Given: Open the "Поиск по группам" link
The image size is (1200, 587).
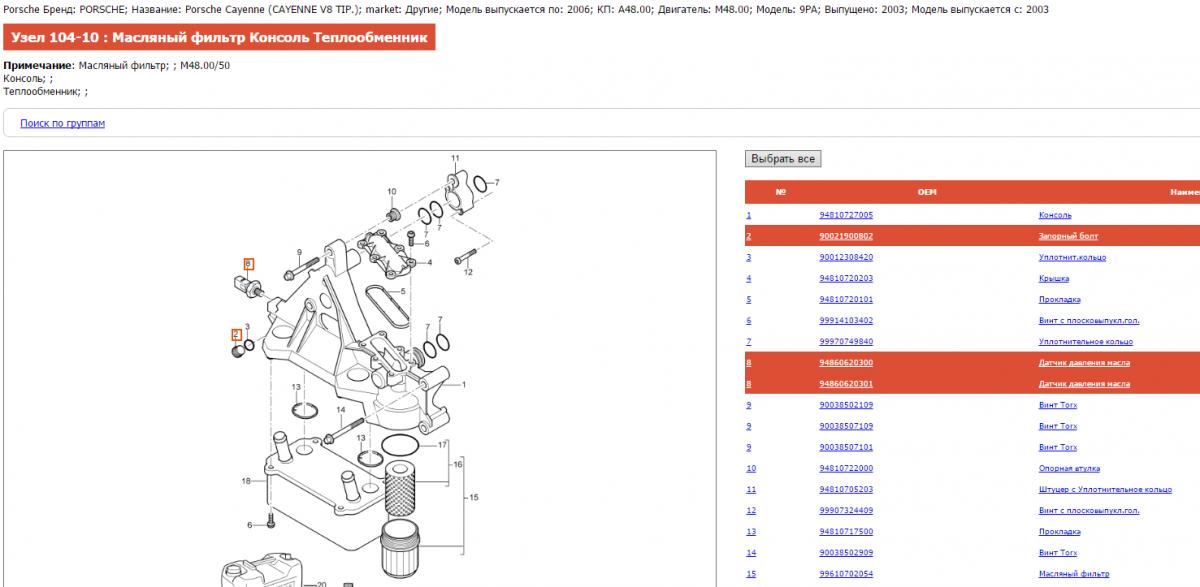Looking at the screenshot, I should click(62, 124).
